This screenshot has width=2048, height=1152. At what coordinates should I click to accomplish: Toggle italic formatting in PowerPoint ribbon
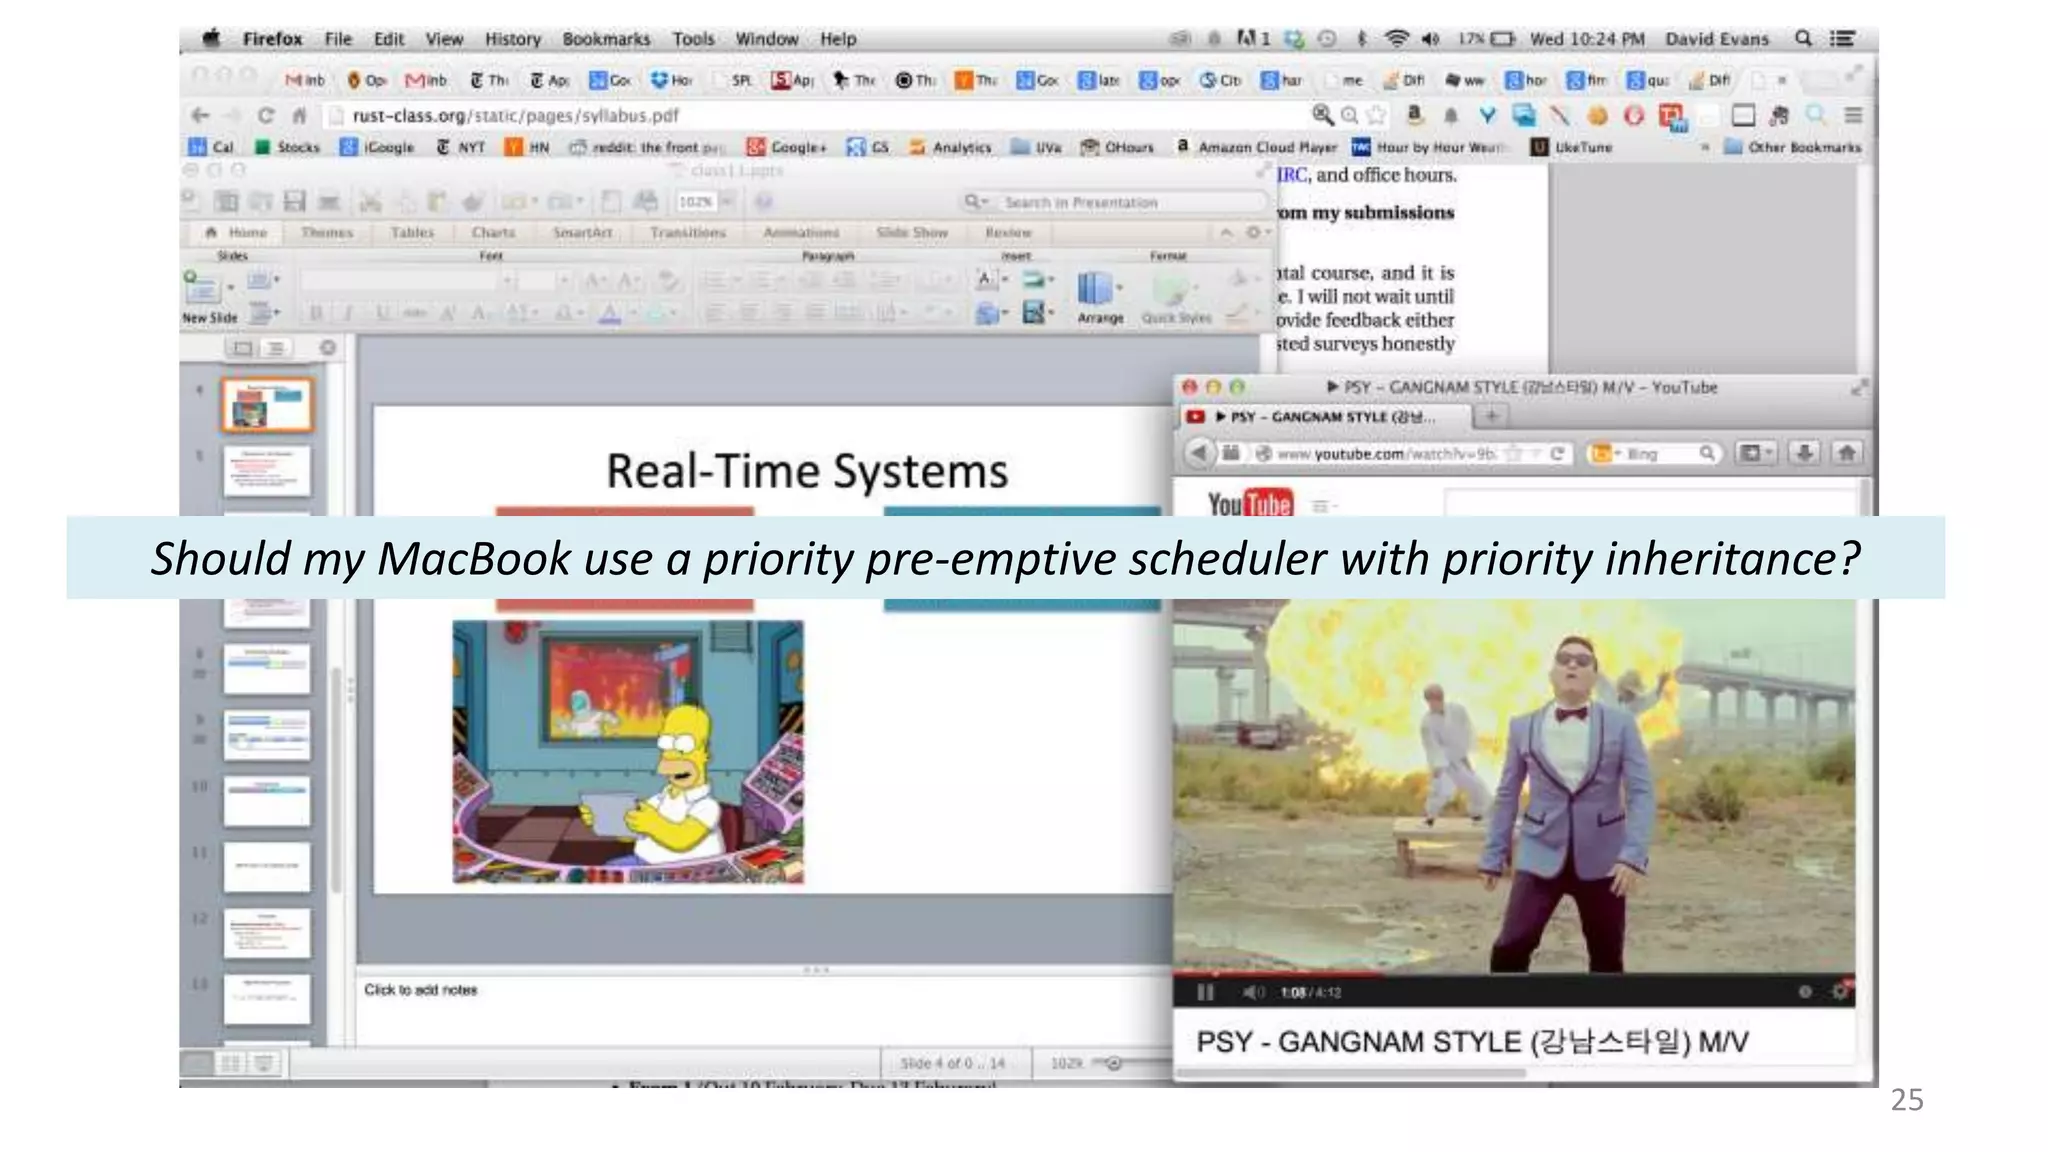[x=348, y=313]
